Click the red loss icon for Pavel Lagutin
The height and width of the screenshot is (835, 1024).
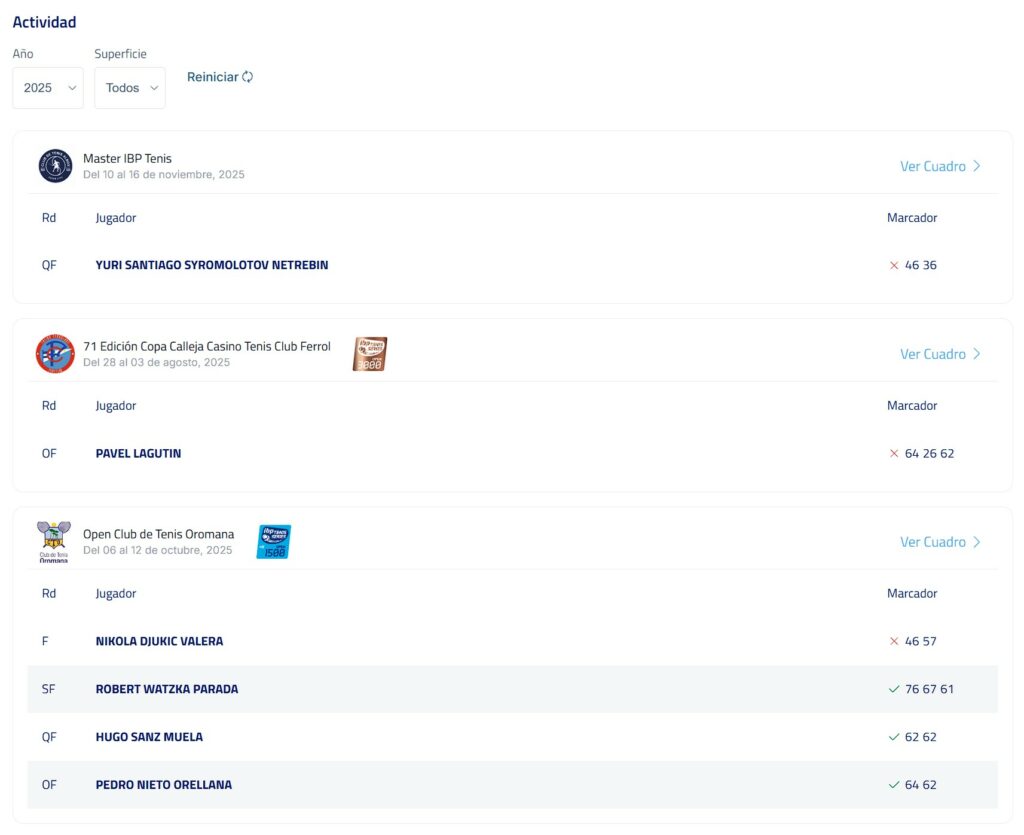[x=894, y=454]
